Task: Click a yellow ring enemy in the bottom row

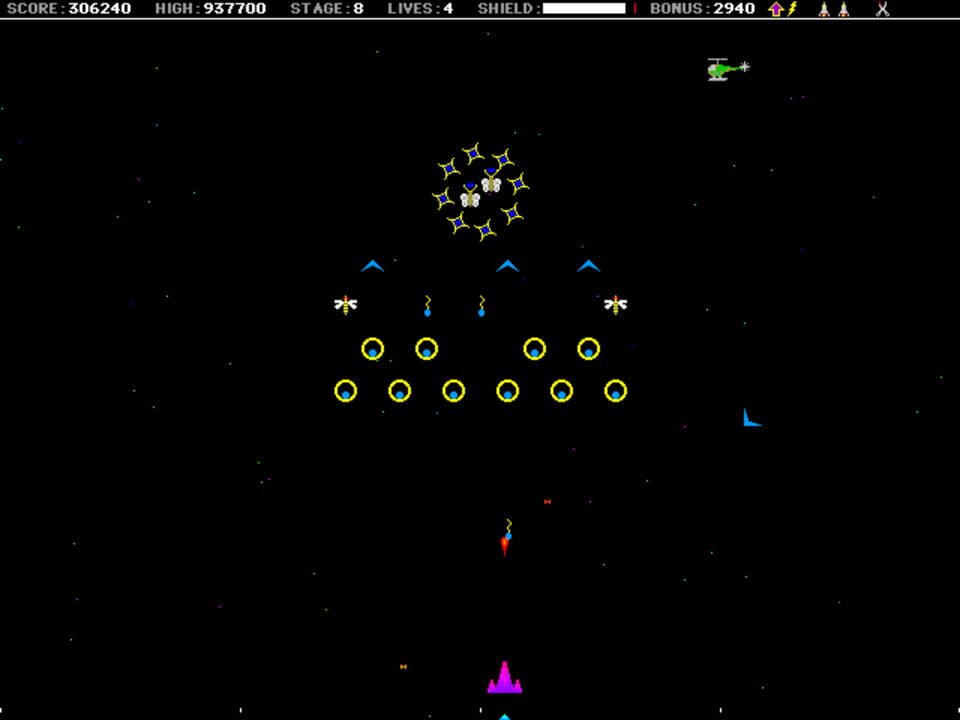Action: click(453, 391)
